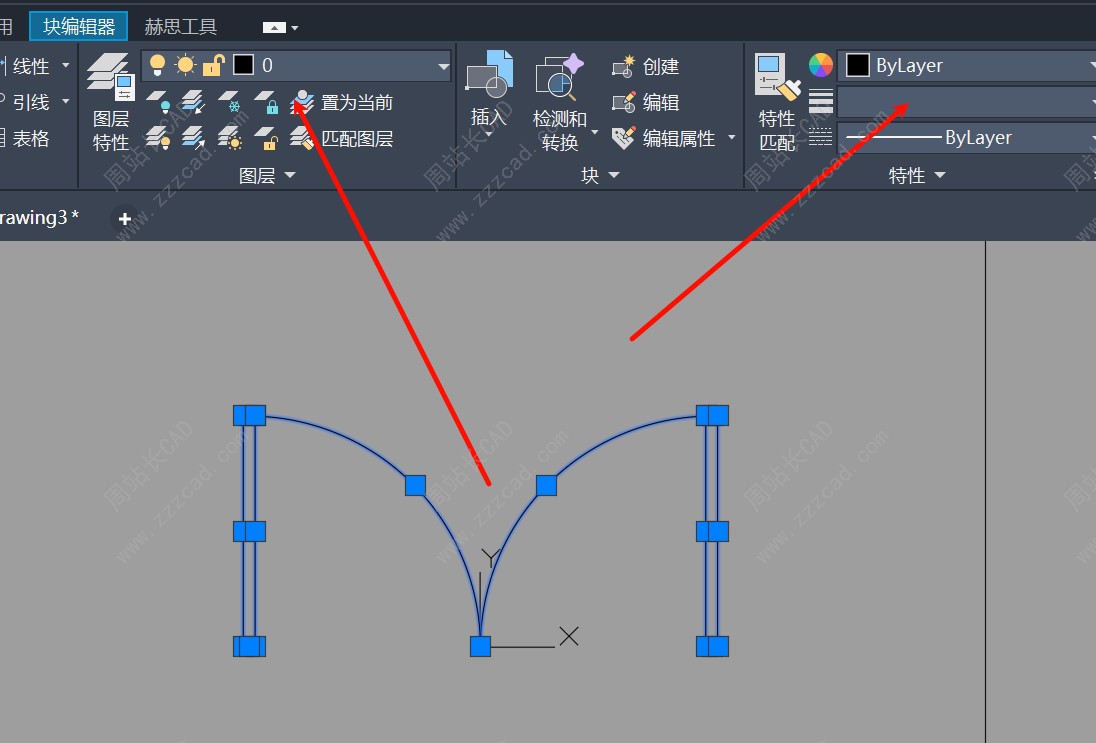Open the layer 0 dropdown list

point(443,66)
